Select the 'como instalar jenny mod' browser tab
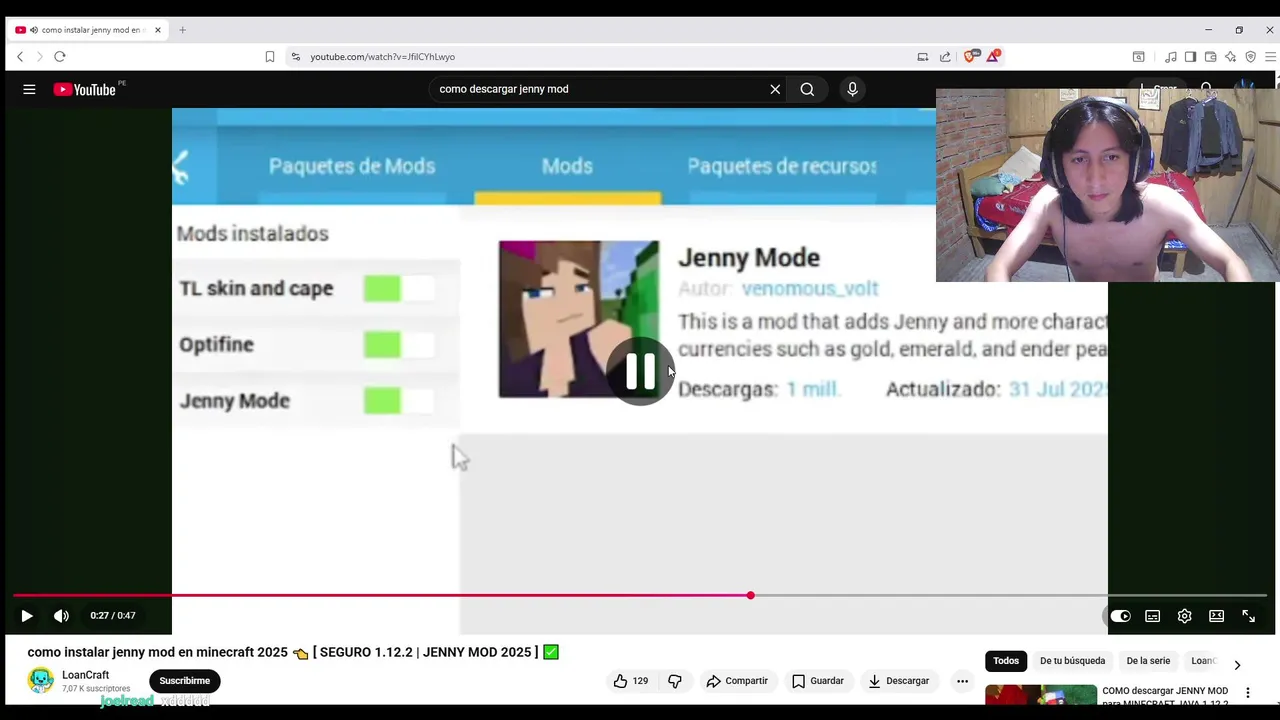Viewport: 1280px width, 720px height. point(89,30)
